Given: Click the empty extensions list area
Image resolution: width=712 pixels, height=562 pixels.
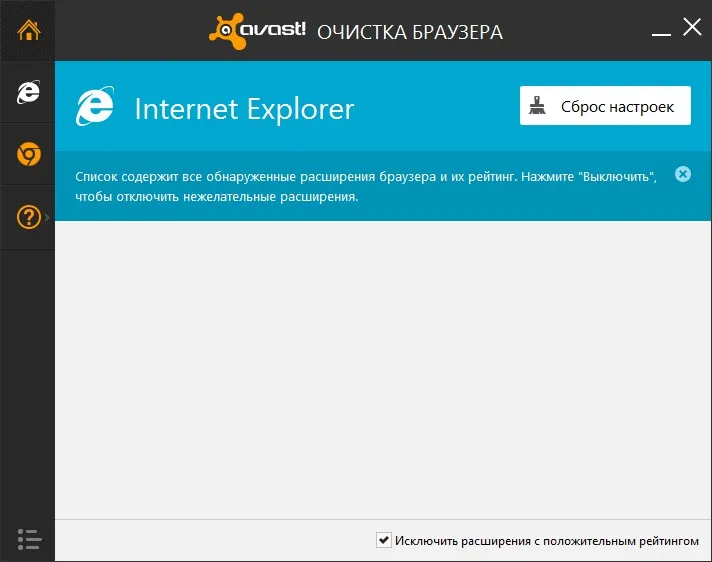Looking at the screenshot, I should (x=383, y=370).
